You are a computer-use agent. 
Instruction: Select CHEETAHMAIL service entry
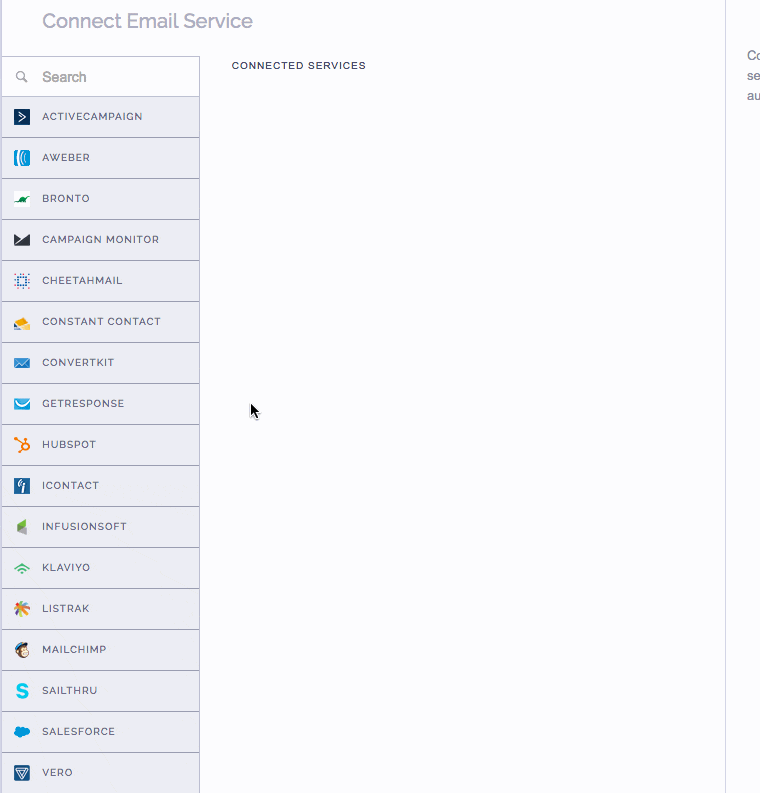tap(101, 281)
